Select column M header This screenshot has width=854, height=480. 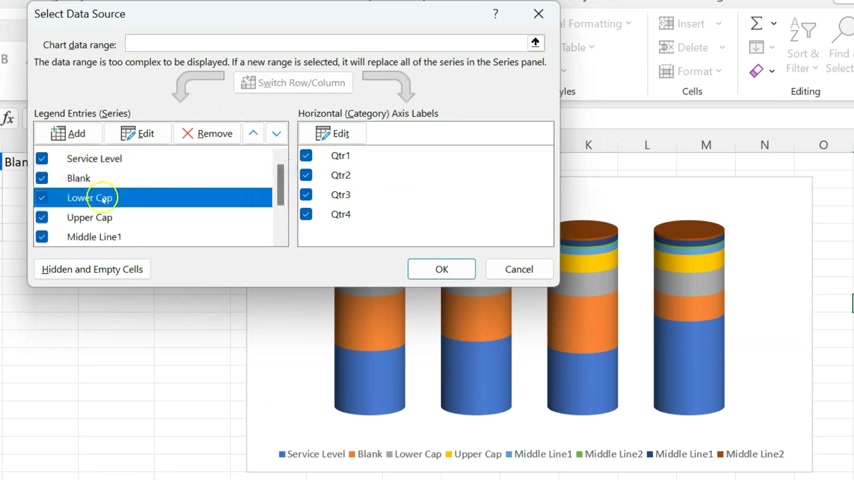pyautogui.click(x=706, y=145)
